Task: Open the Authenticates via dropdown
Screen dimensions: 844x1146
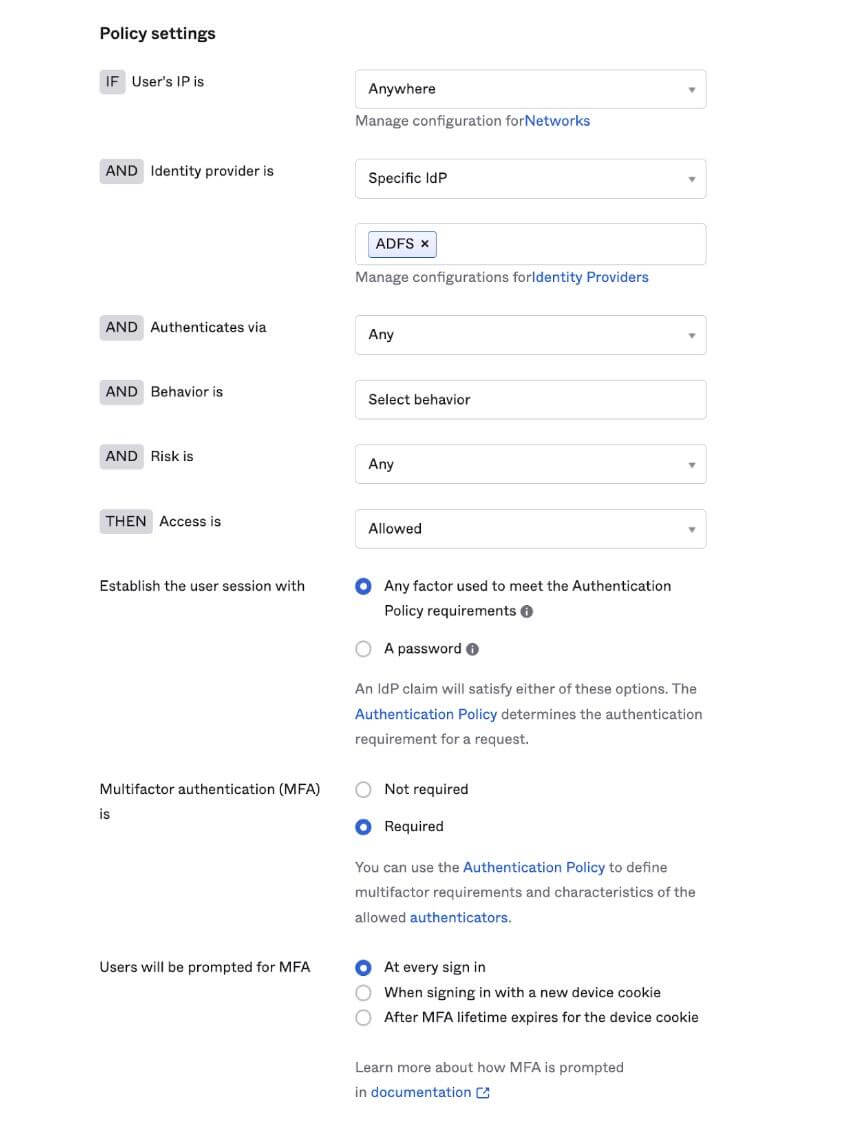Action: [x=530, y=335]
